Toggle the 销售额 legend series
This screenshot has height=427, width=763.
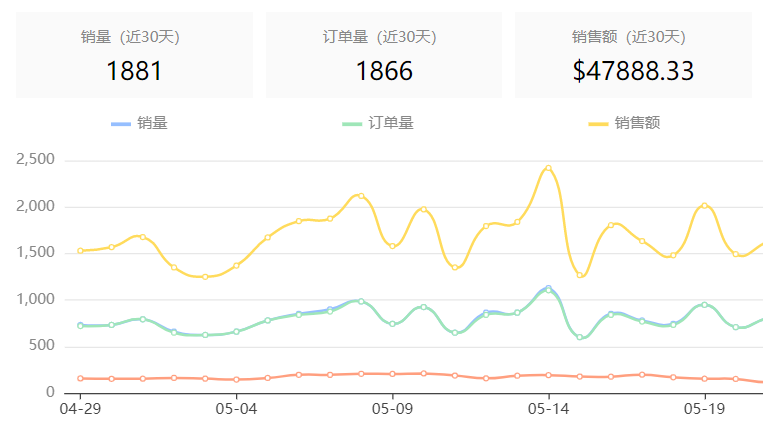pos(624,123)
